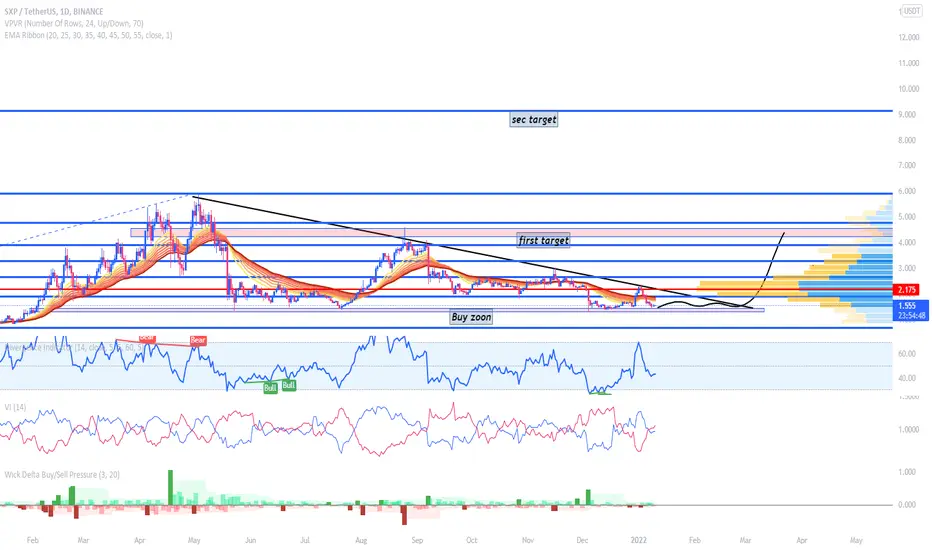Click the Aug label on time axis
The width and height of the screenshot is (932, 550).
[361, 540]
